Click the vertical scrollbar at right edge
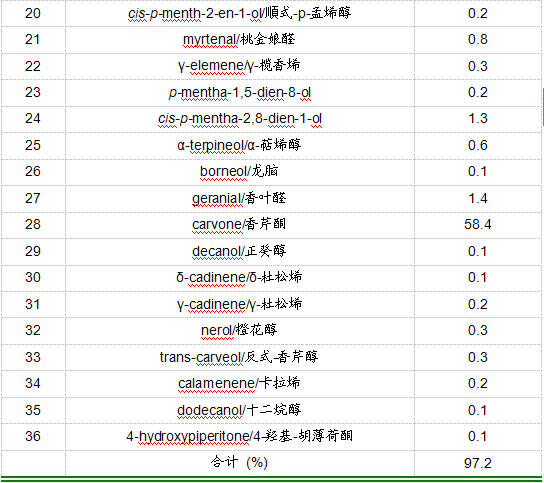This screenshot has width=544, height=483. pyautogui.click(x=542, y=108)
